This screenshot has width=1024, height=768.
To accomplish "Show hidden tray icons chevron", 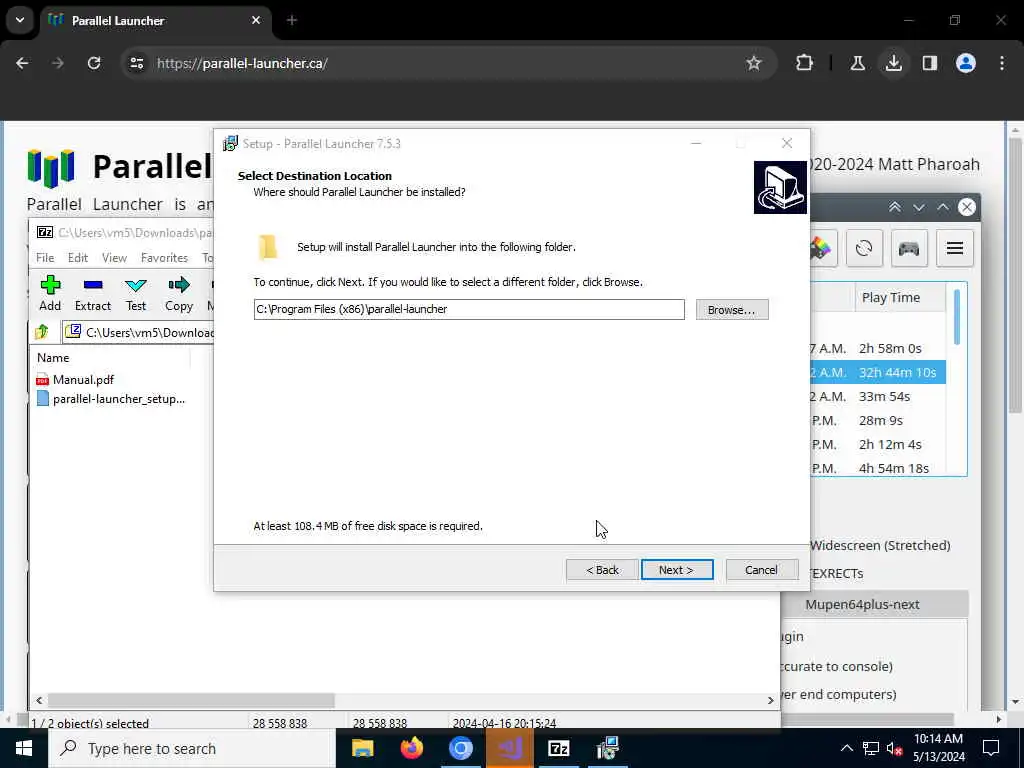I will click(x=846, y=748).
